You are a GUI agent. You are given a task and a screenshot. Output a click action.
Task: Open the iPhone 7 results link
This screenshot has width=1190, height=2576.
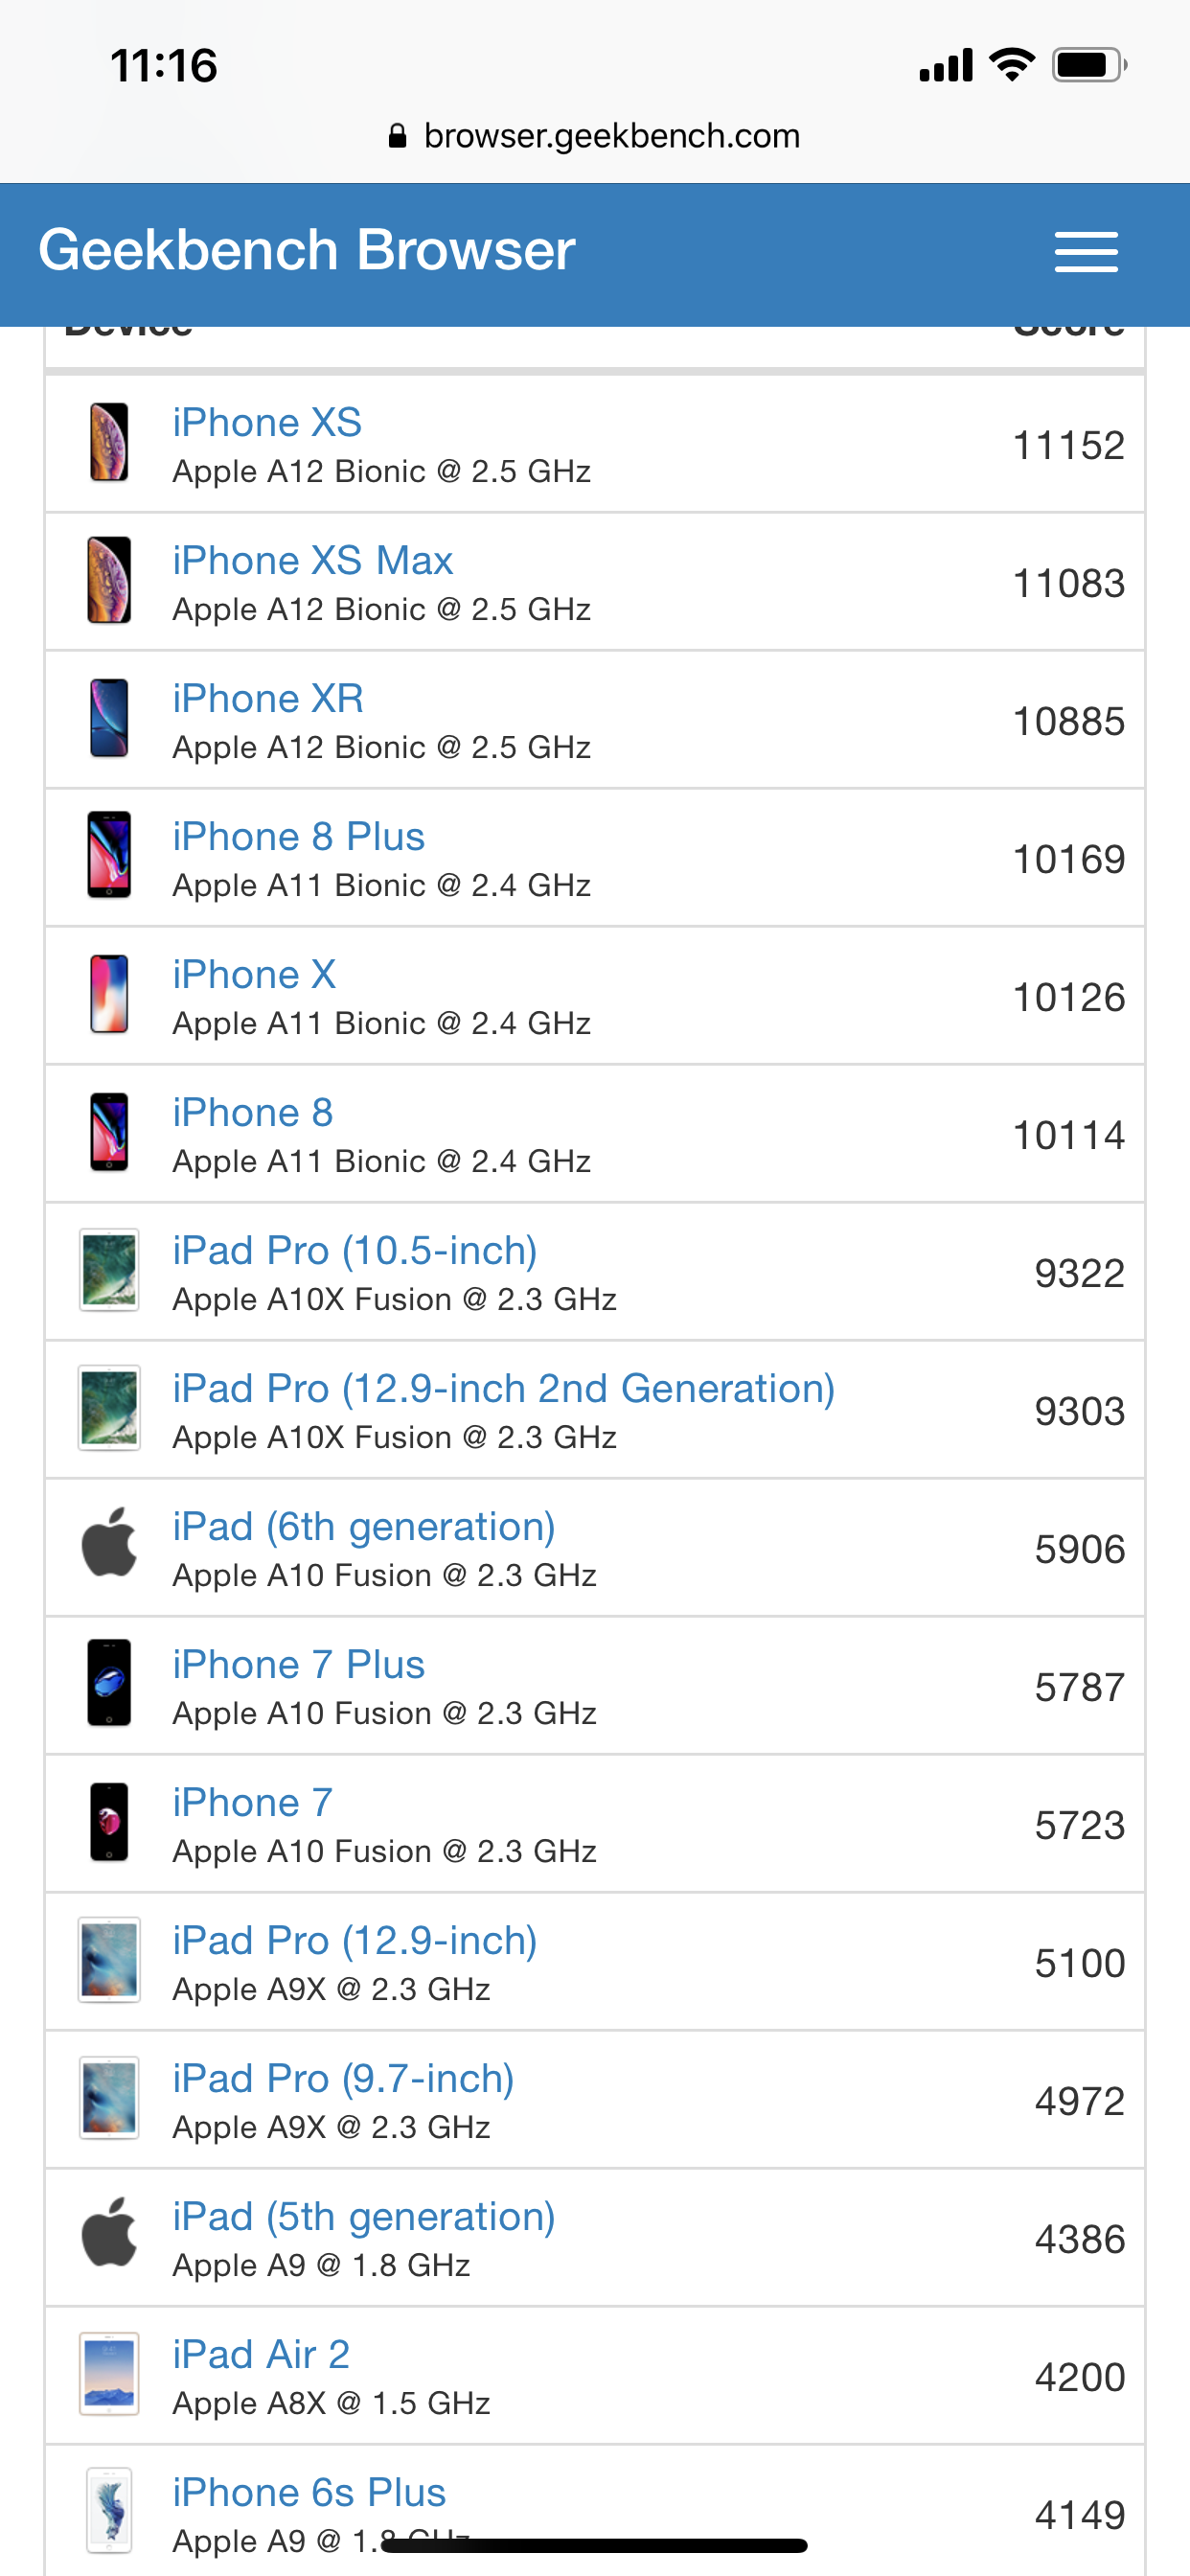click(x=253, y=1803)
